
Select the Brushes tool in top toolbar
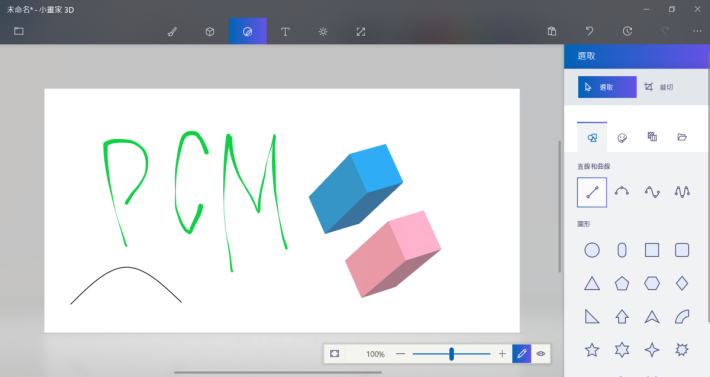click(x=172, y=32)
